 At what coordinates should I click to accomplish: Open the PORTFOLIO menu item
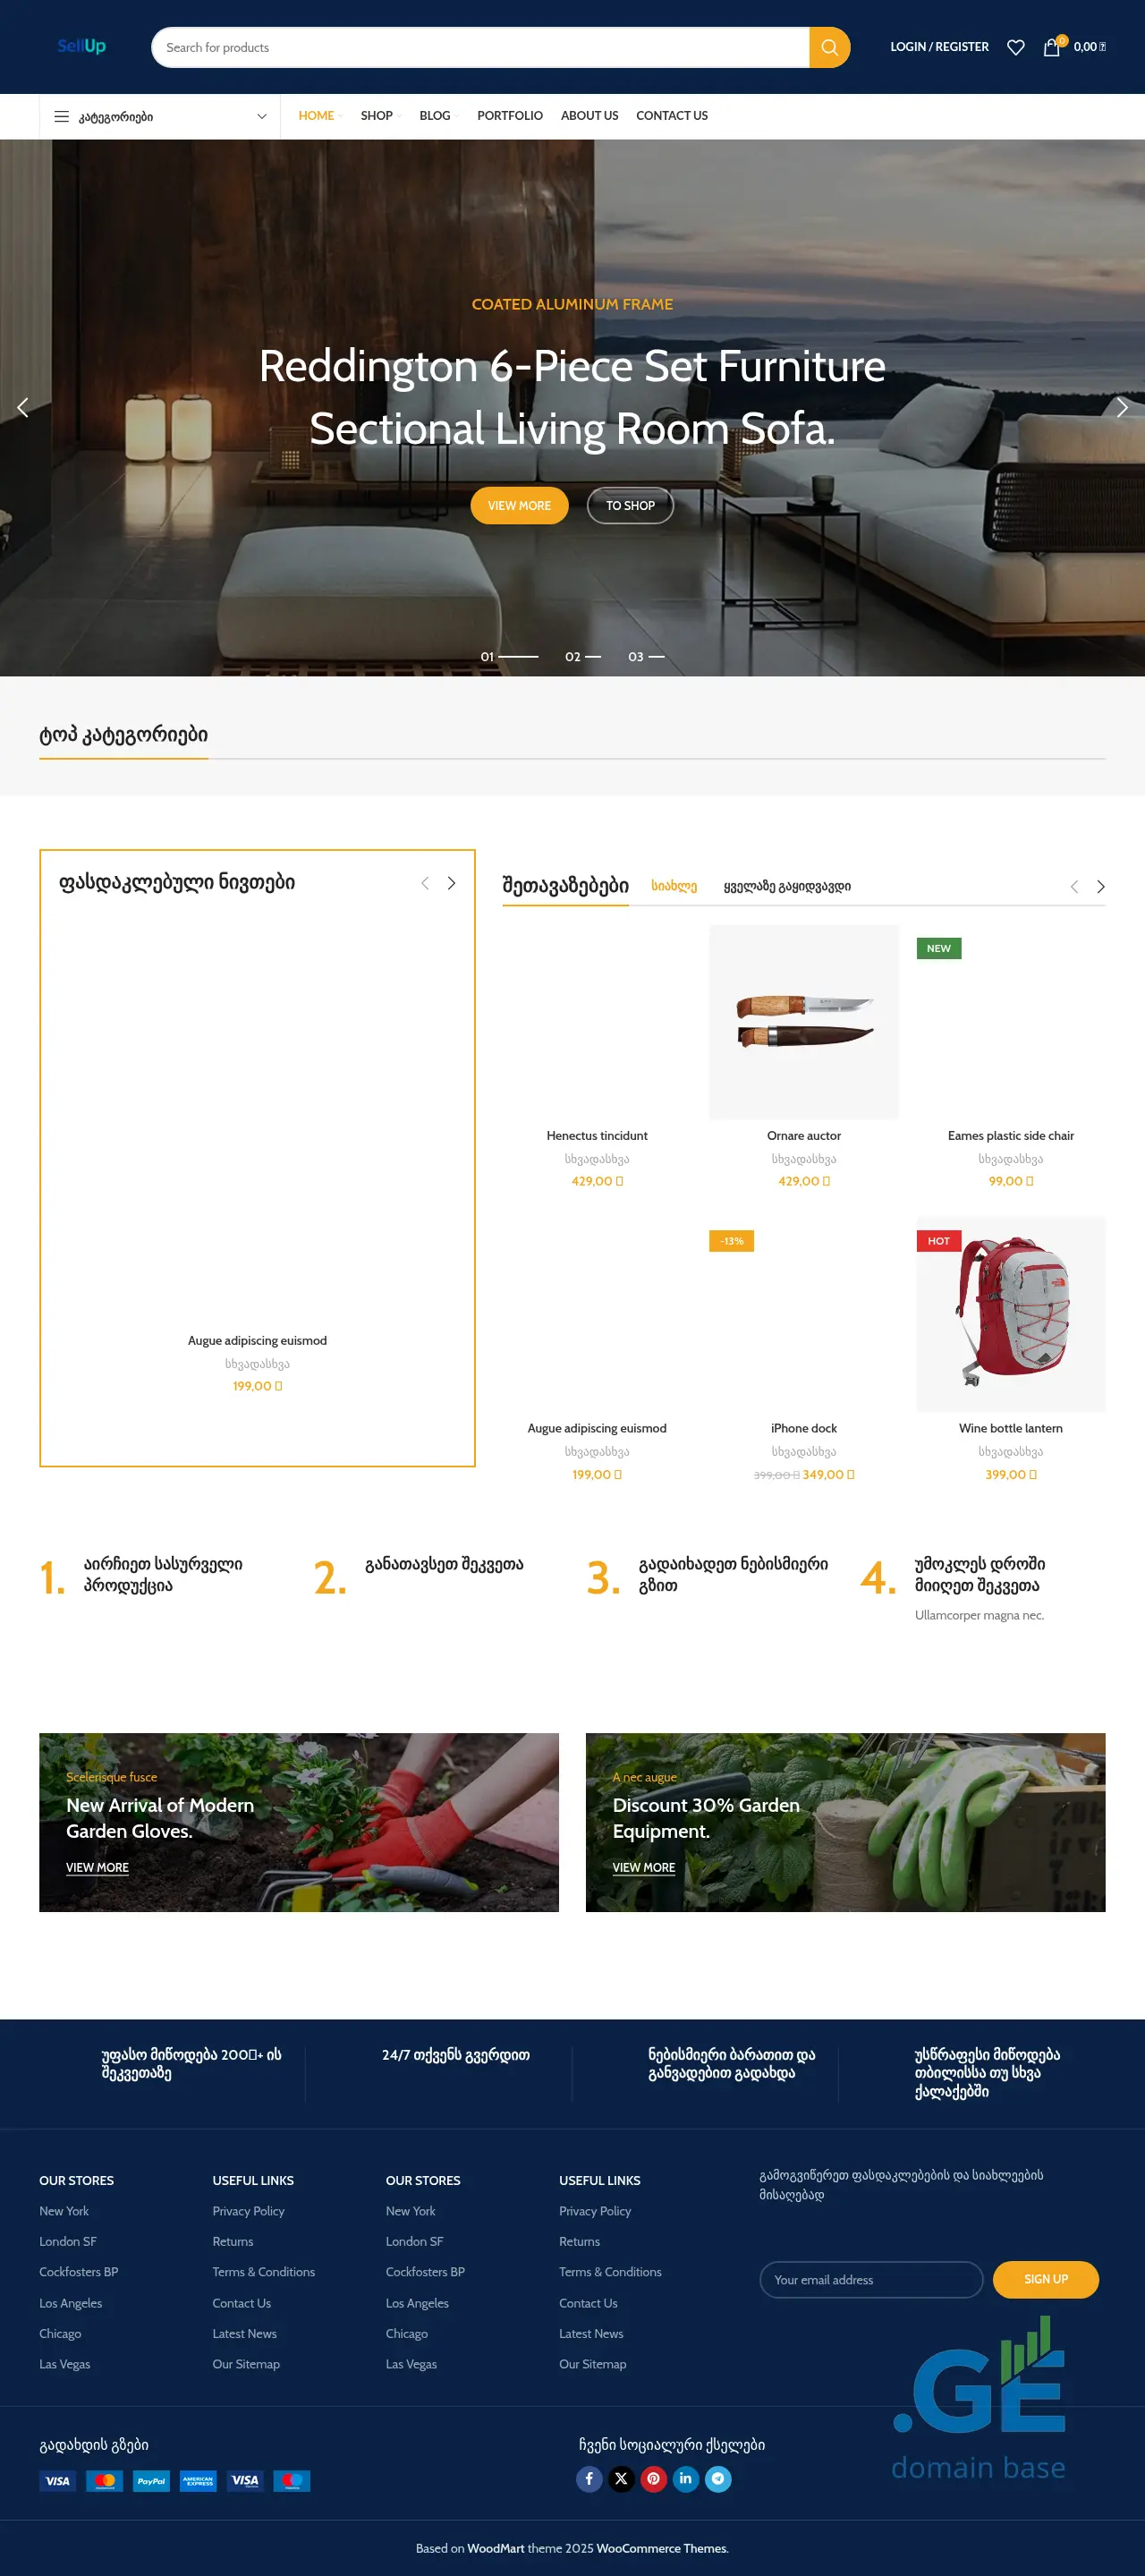[x=510, y=116]
